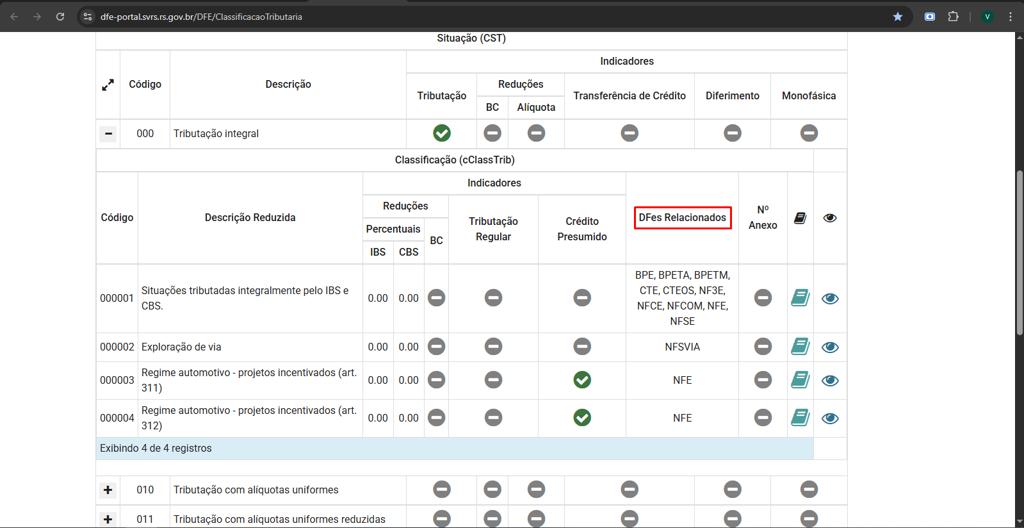Expand row 011 alíquotas uniformes reduzidas
The image size is (1024, 528).
pos(108,519)
